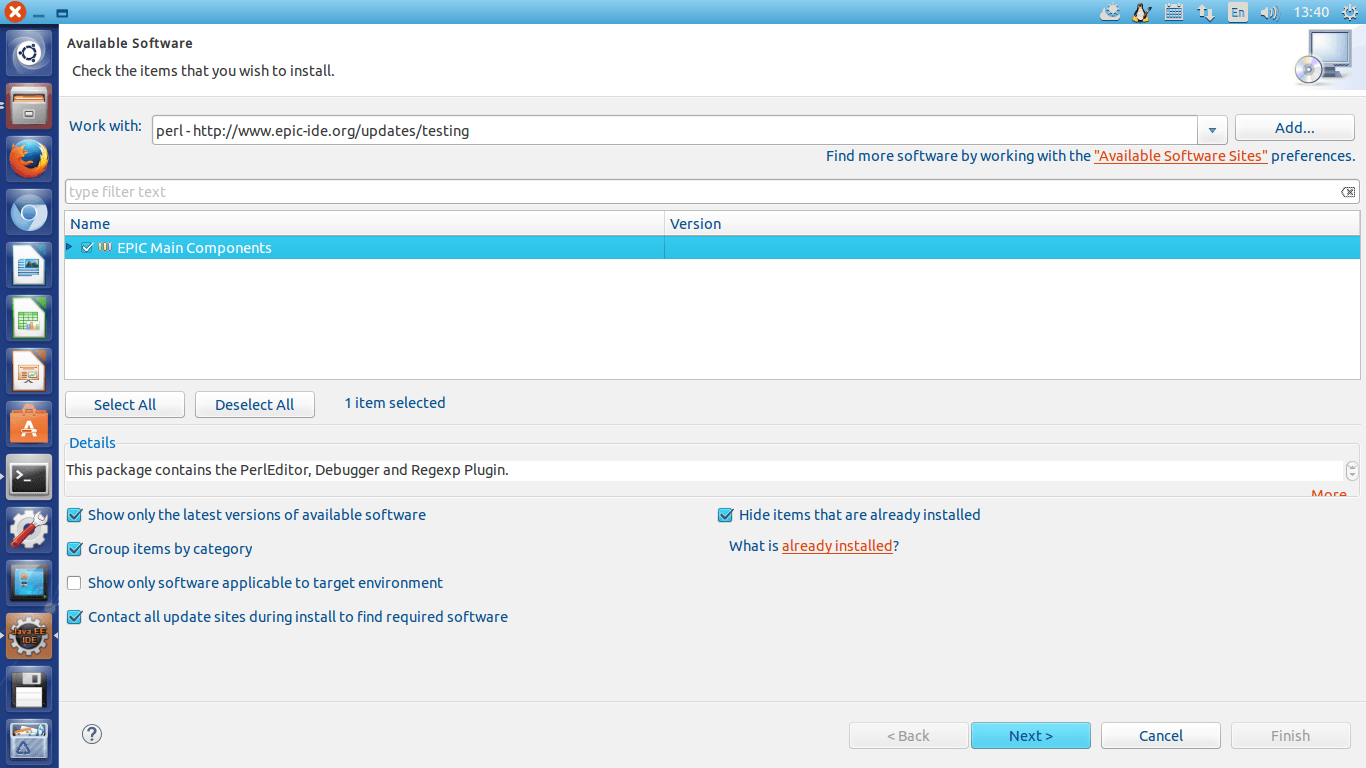
Task: Uncheck the EPIC Main Components checkbox
Action: click(88, 247)
